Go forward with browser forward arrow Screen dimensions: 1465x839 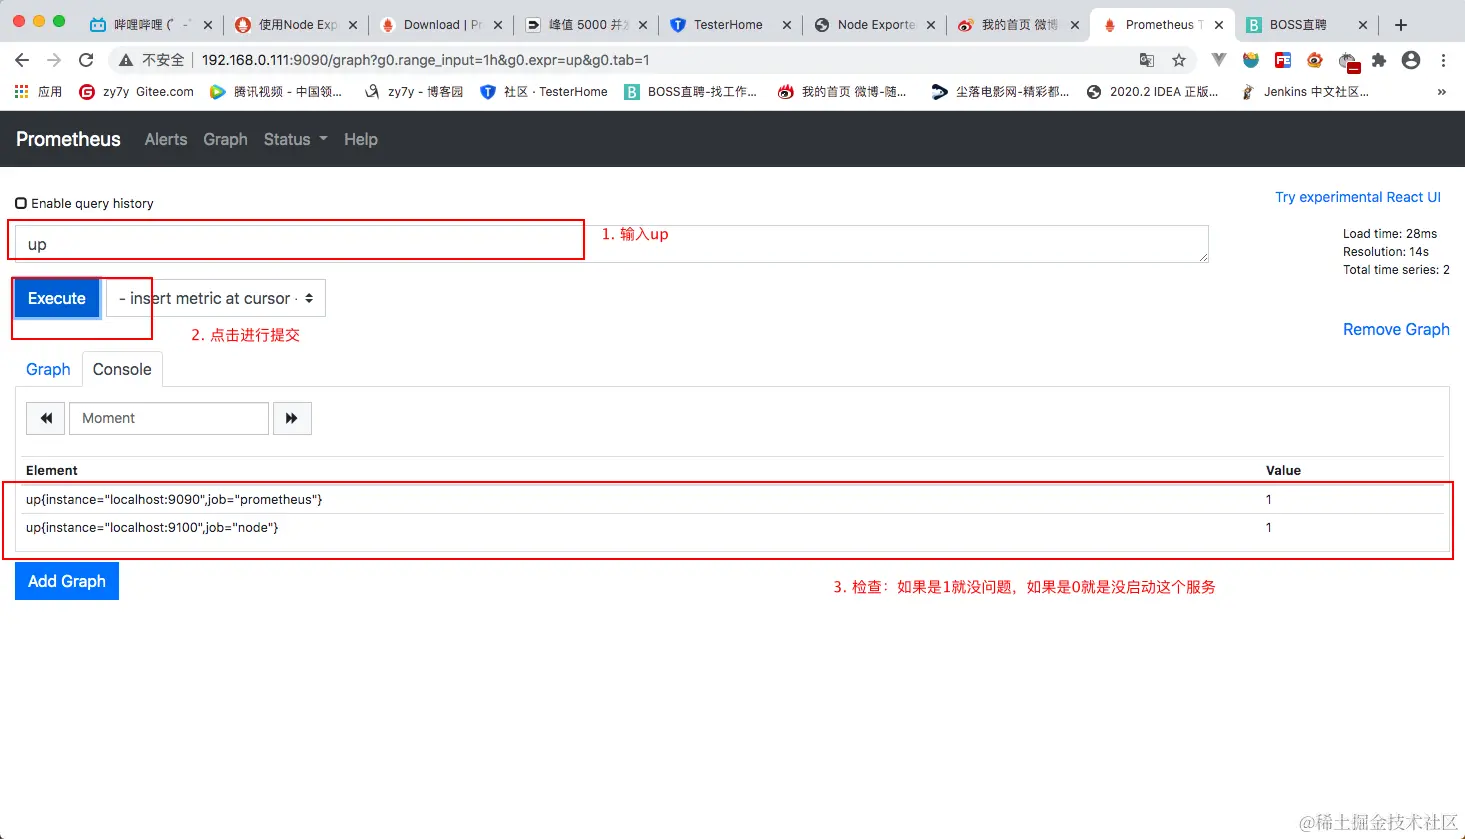pyautogui.click(x=54, y=60)
